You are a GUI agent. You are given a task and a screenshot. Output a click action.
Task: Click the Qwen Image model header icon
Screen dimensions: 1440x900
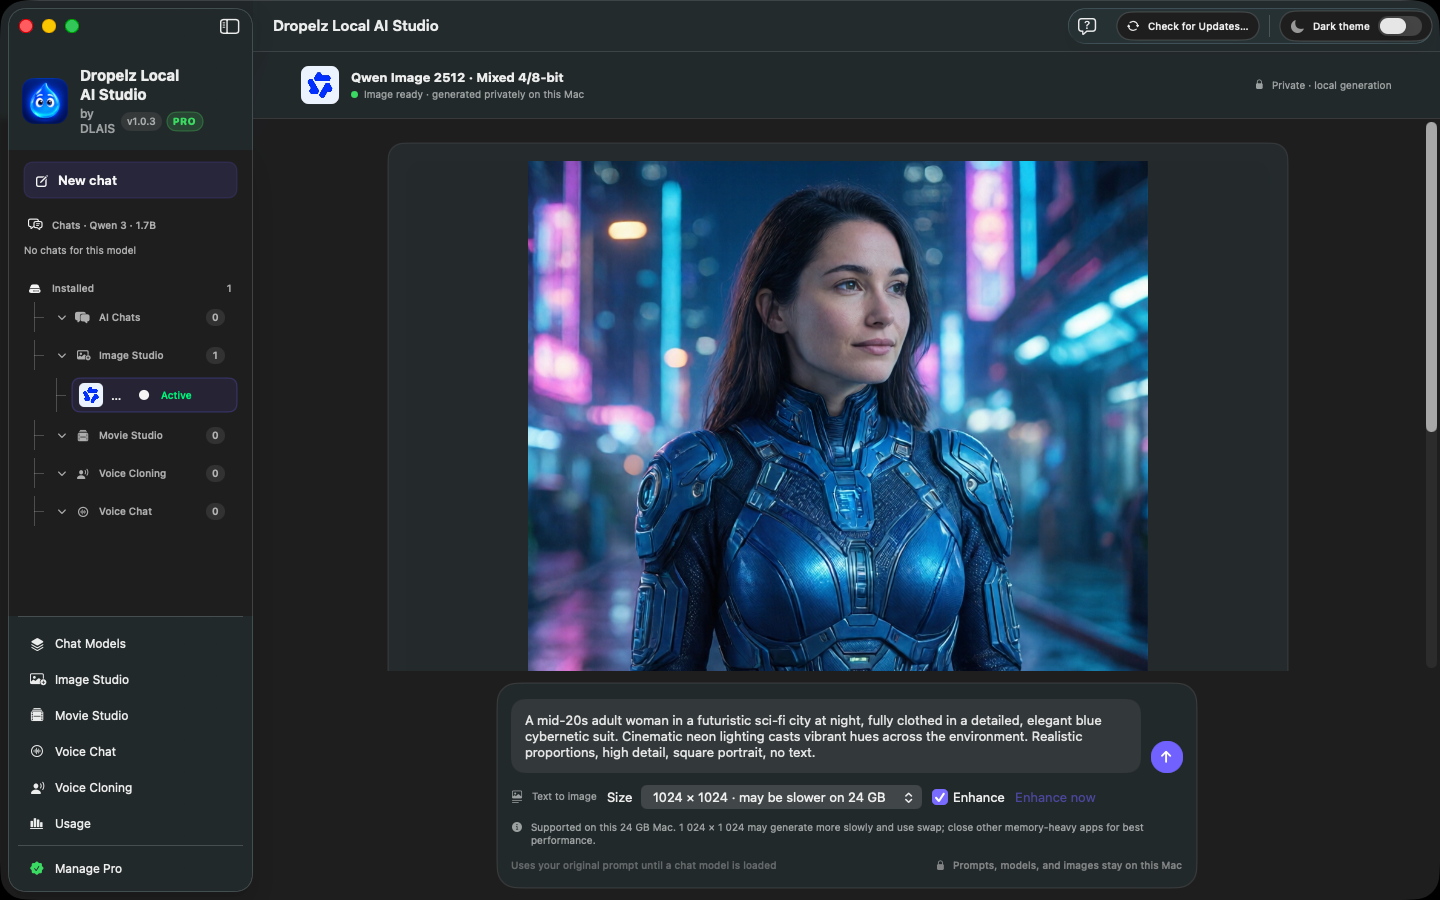coord(320,85)
